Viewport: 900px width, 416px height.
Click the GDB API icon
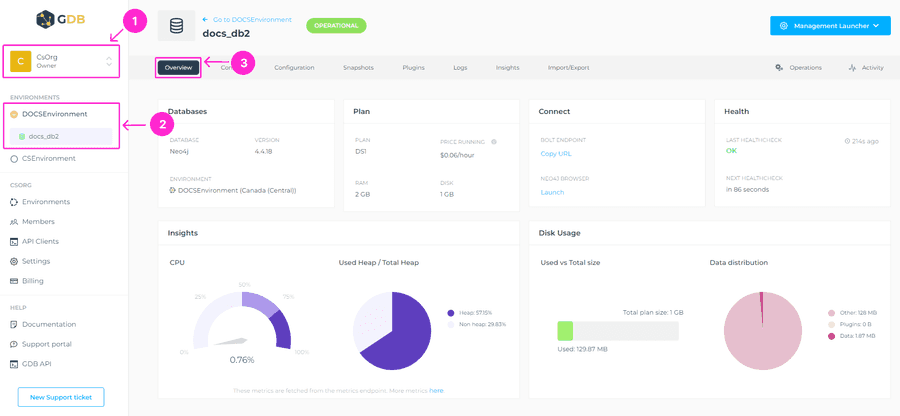(x=14, y=364)
